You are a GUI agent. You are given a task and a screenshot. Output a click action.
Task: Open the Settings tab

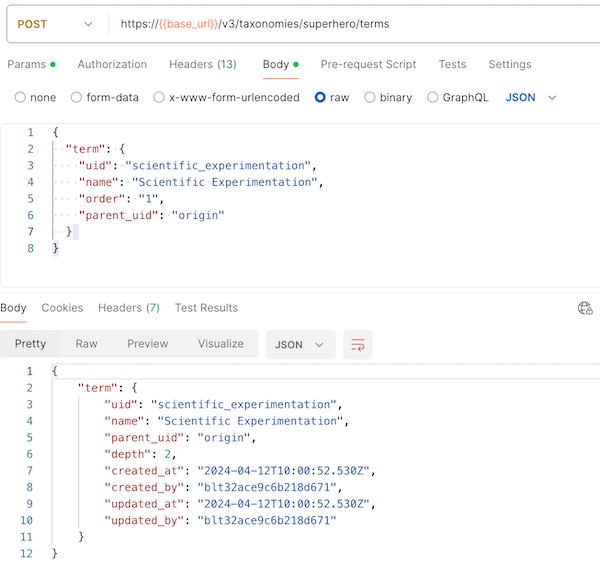510,64
